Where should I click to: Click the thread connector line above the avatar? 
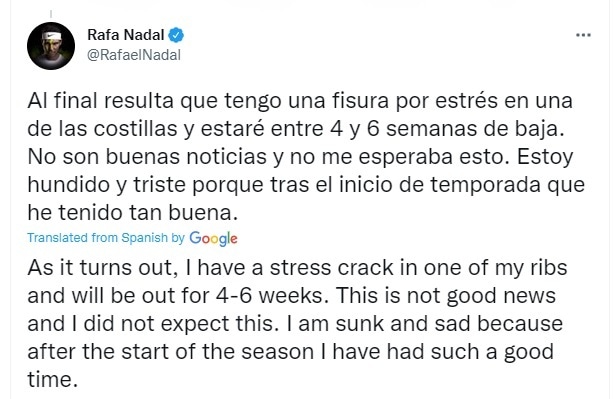point(51,14)
